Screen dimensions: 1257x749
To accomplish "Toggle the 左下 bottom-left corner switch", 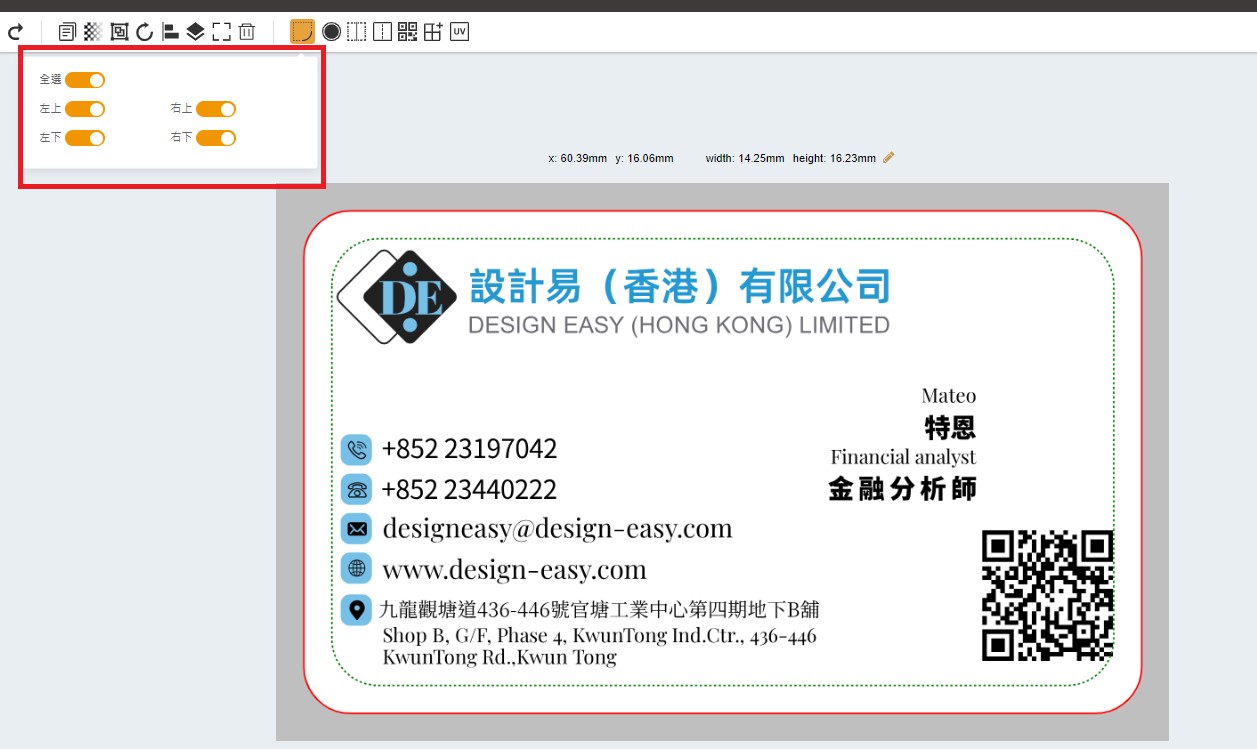I will pyautogui.click(x=85, y=138).
